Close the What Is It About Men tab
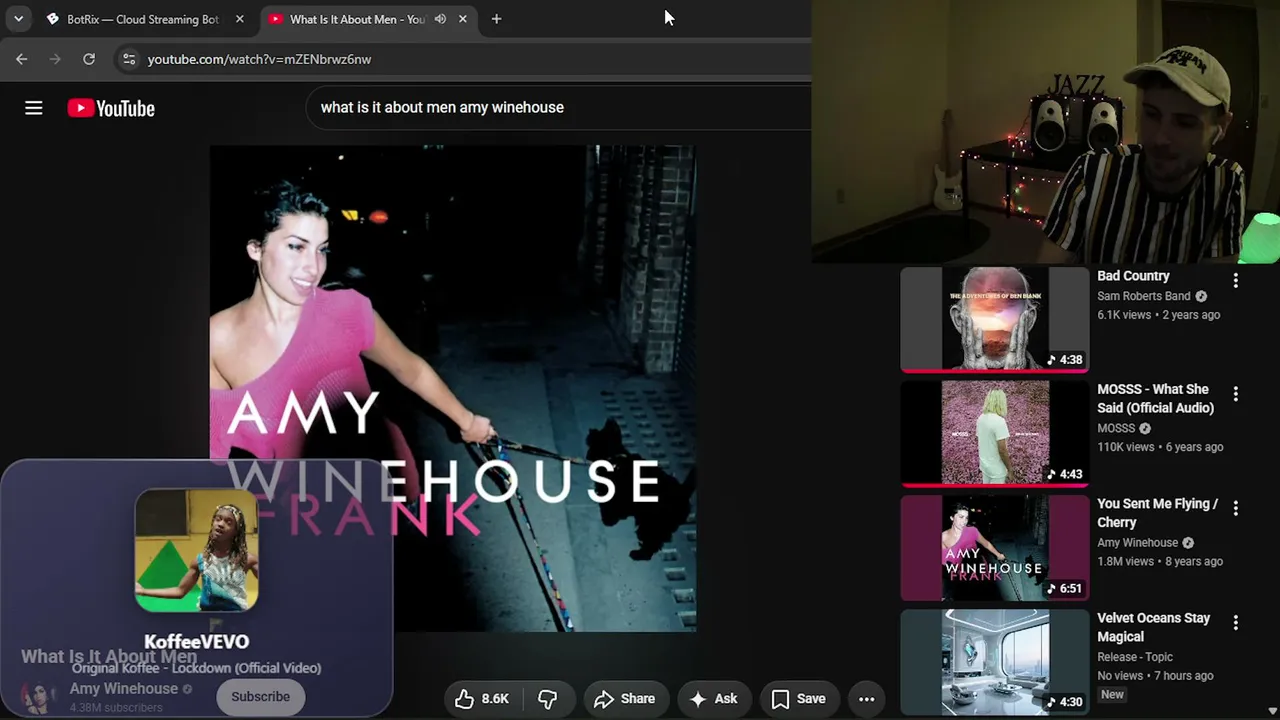Image resolution: width=1280 pixels, height=720 pixels. pyautogui.click(x=463, y=19)
